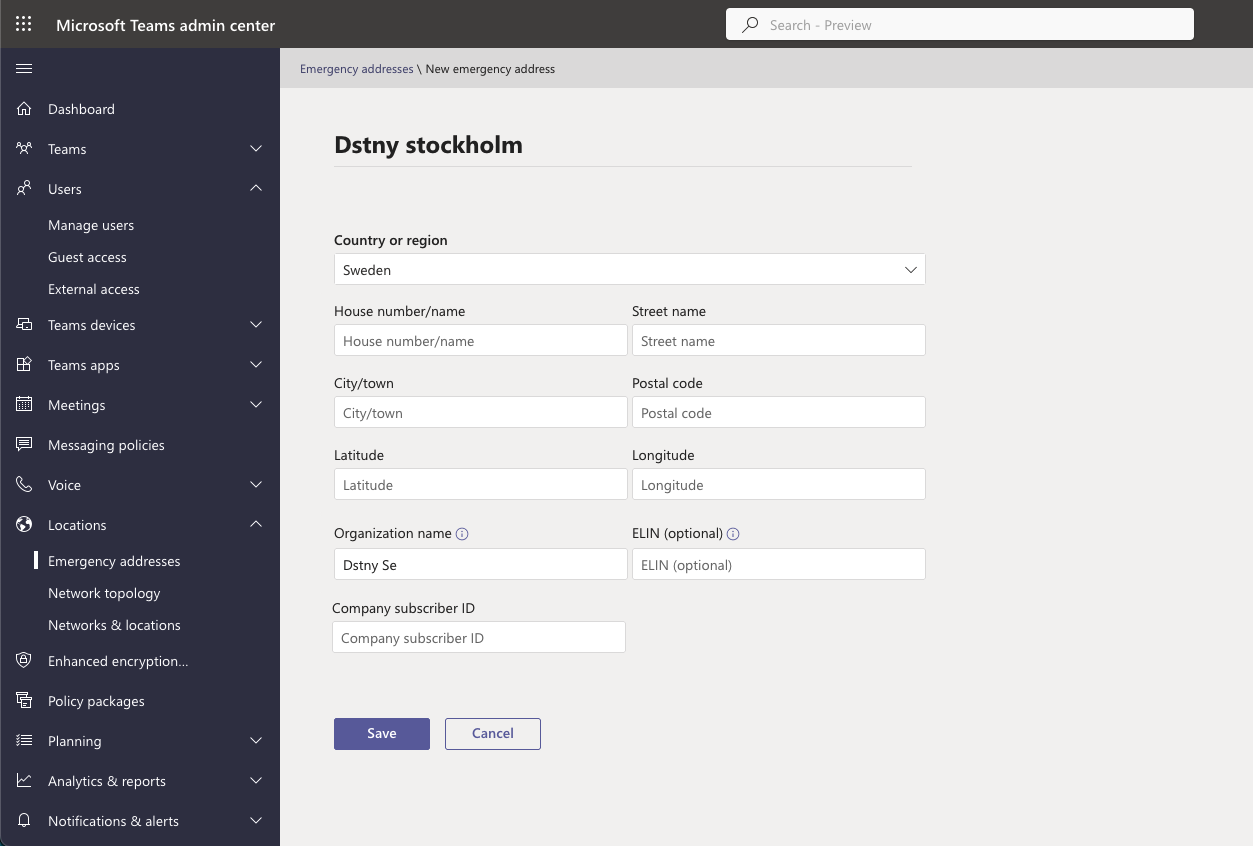The width and height of the screenshot is (1253, 846).
Task: Click the Longitude field
Action: (779, 485)
